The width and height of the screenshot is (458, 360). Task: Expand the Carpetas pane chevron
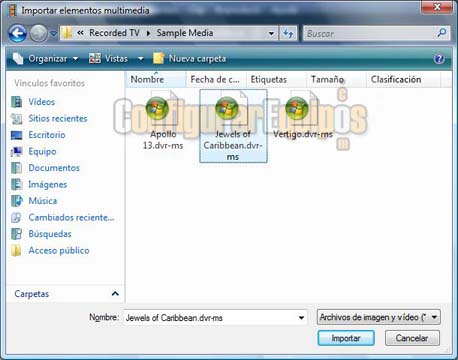click(x=115, y=294)
